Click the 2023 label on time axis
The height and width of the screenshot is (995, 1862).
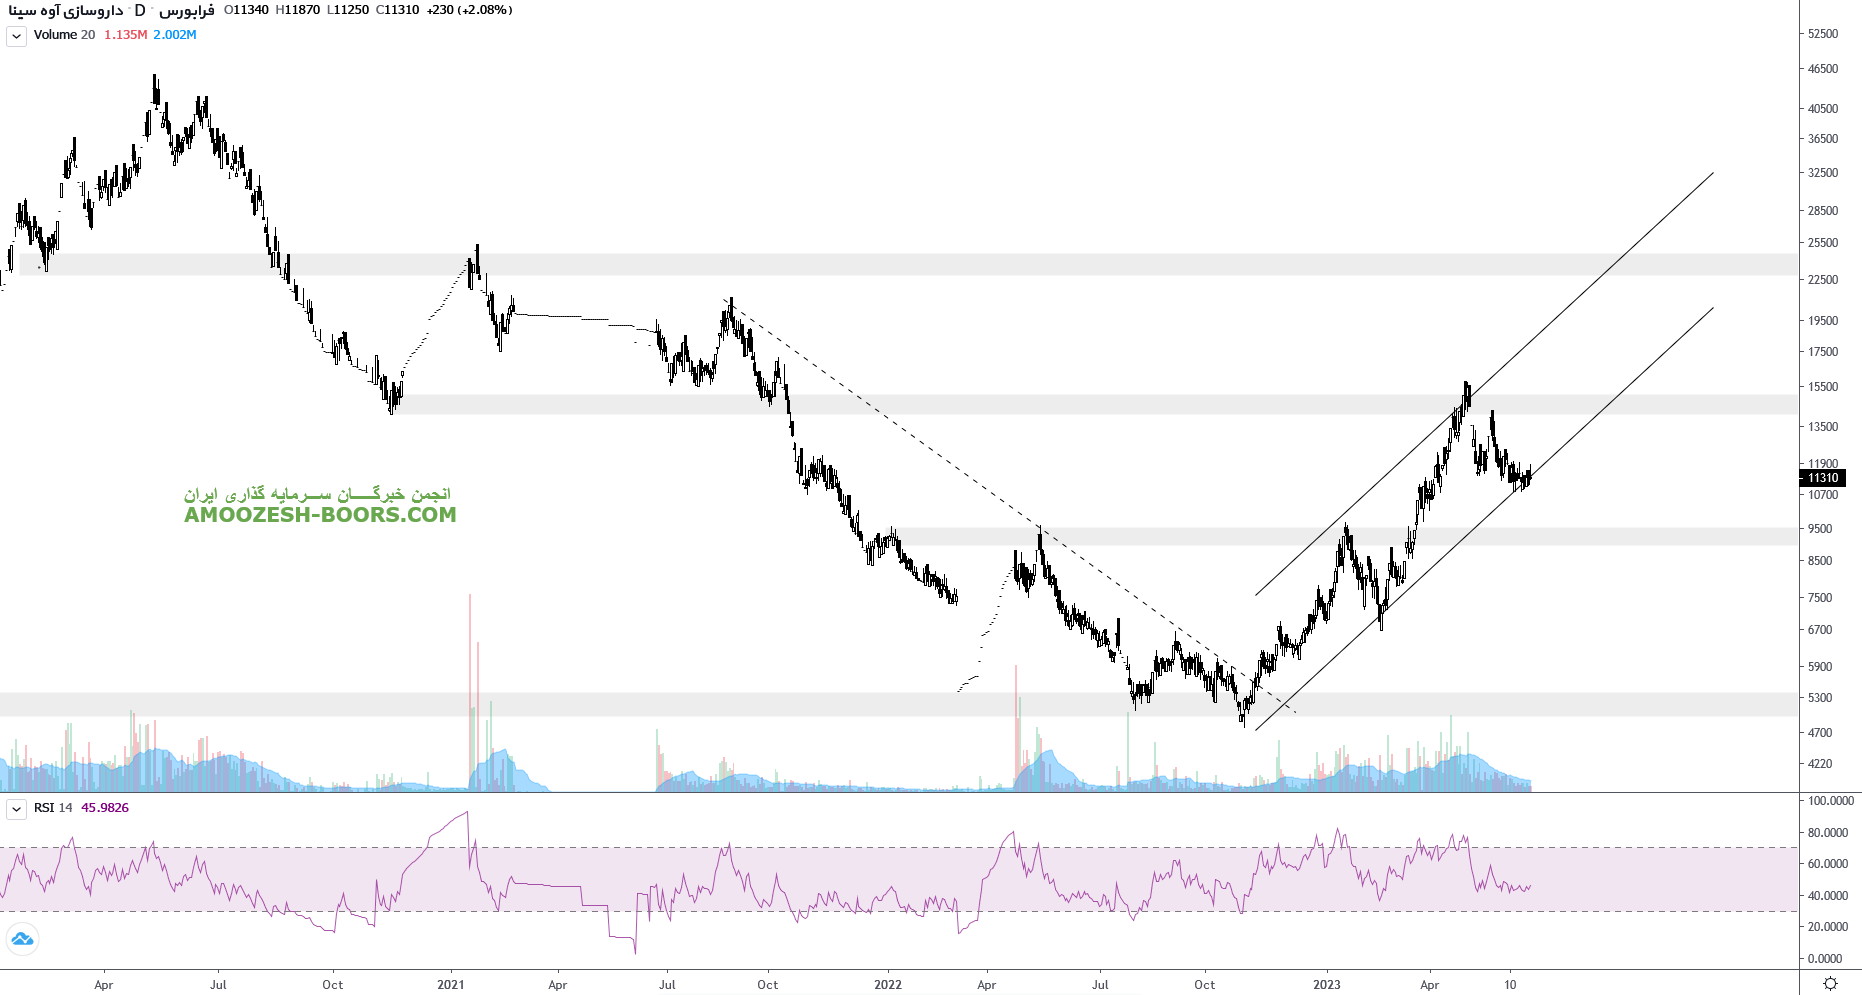[1326, 985]
